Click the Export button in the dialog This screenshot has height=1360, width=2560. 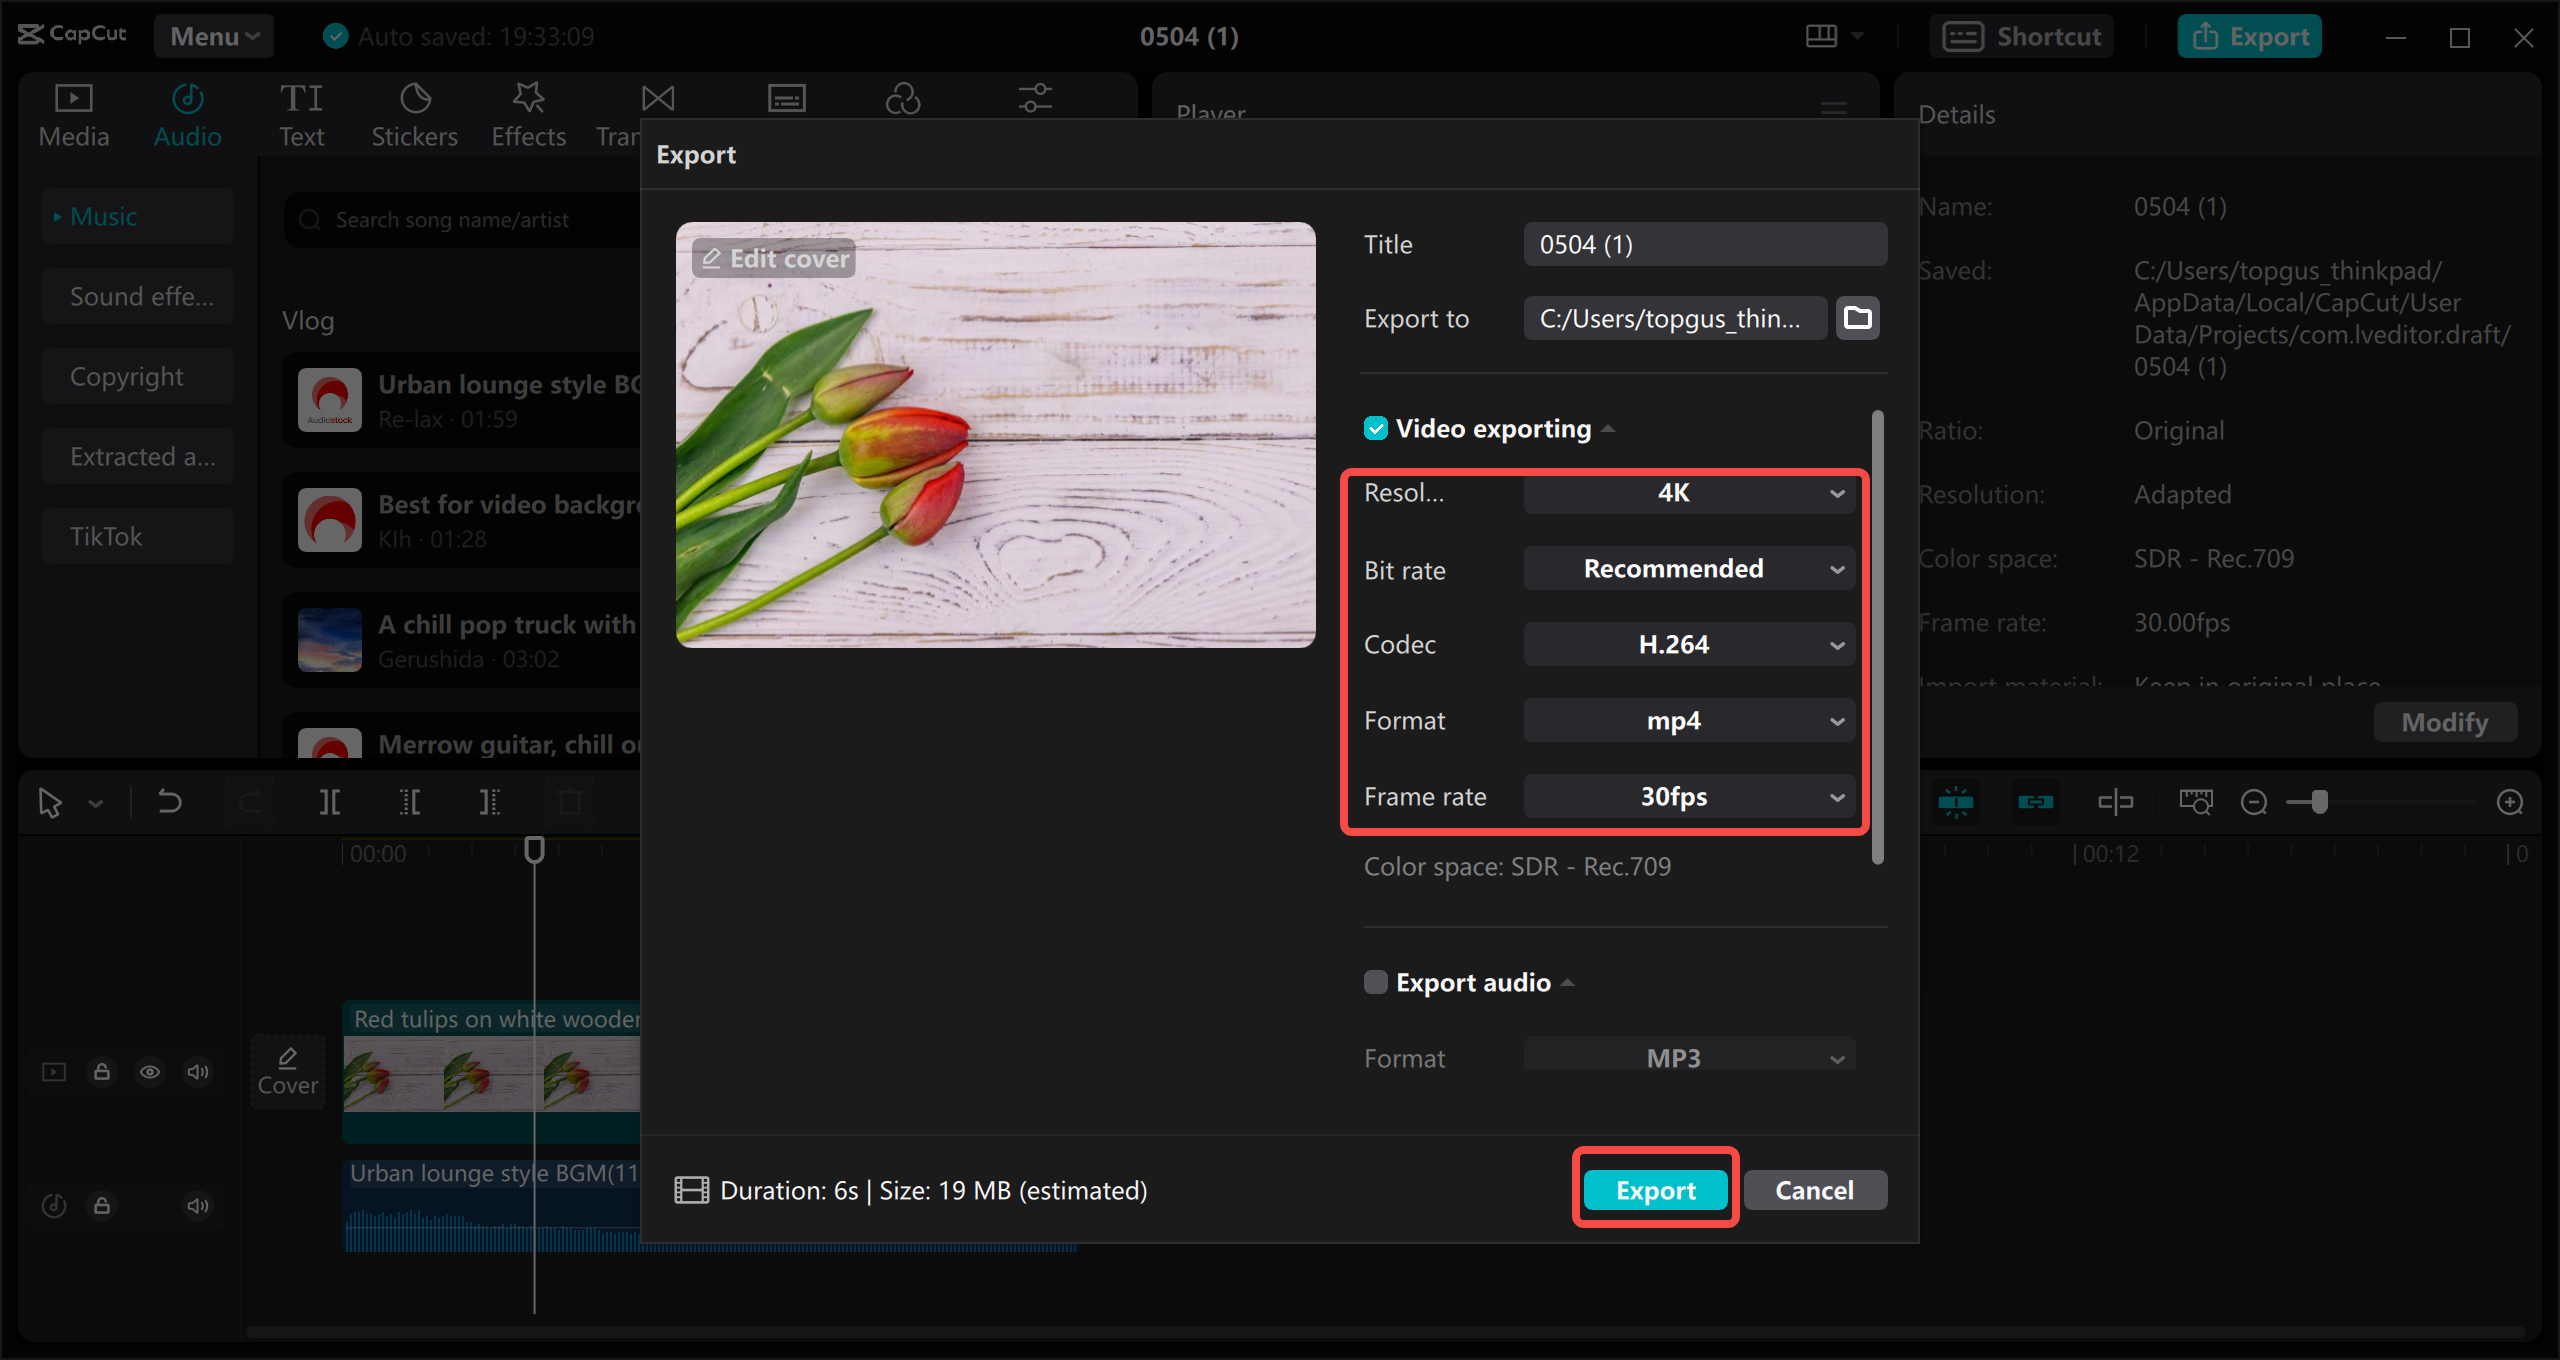click(1655, 1190)
